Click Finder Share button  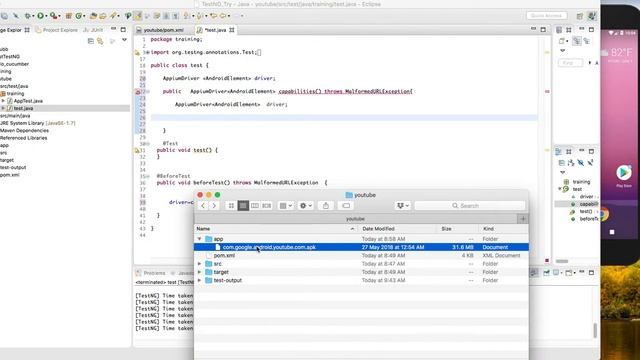pyautogui.click(x=326, y=206)
